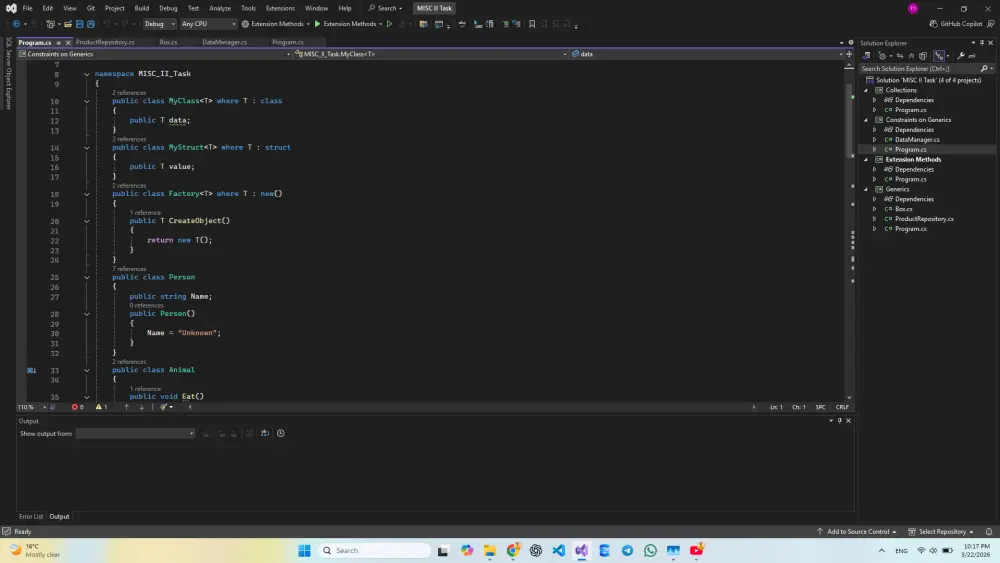Save the current file with the Save icon
Viewport: 1000px width, 563px height.
tap(79, 24)
